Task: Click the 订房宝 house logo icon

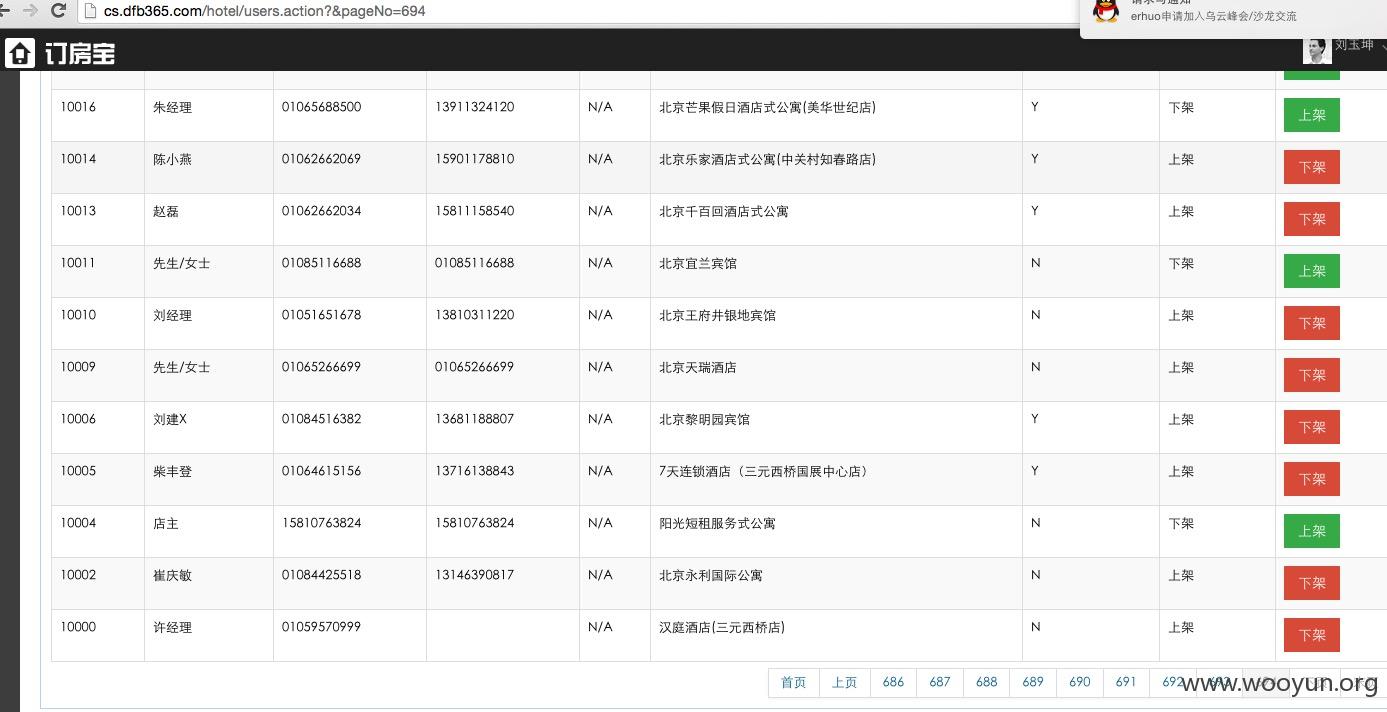Action: [20, 53]
